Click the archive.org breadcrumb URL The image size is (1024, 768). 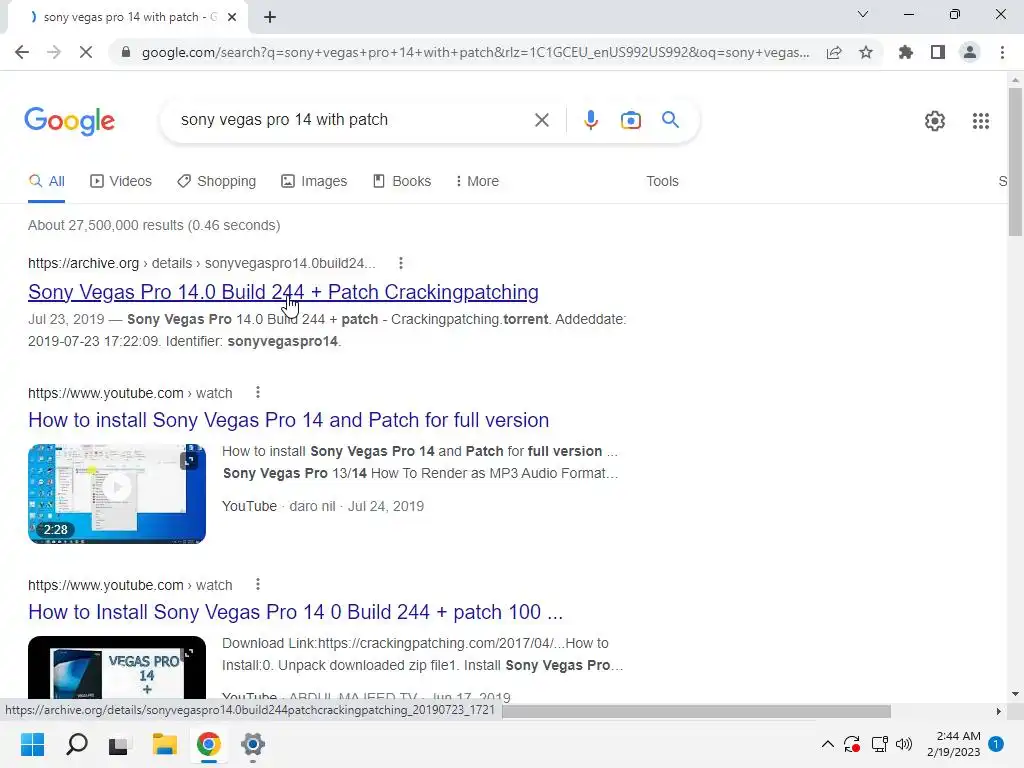(x=202, y=263)
